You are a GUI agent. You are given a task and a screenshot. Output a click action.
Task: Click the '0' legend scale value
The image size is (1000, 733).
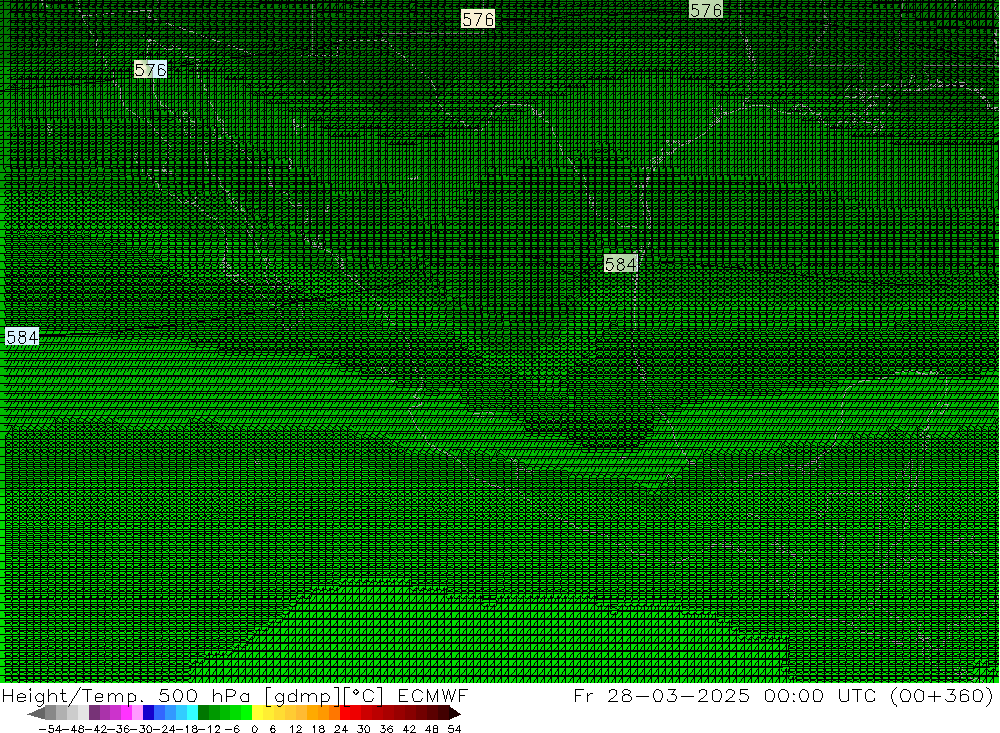254,729
